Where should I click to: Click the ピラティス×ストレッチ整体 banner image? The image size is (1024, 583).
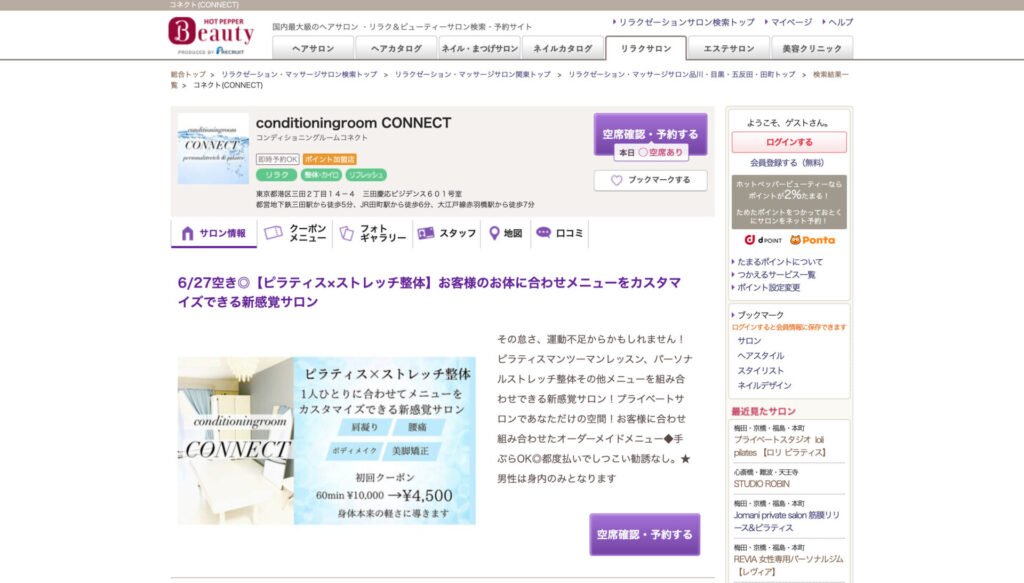(327, 441)
